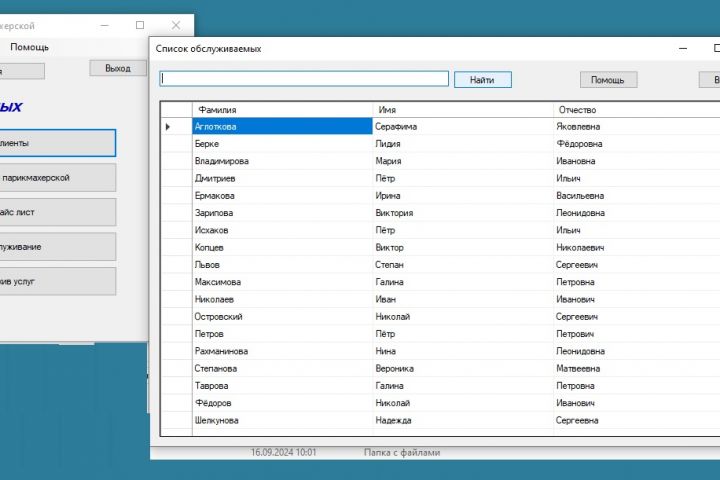
Task: Close the main hairdresser window
Action: click(176, 25)
